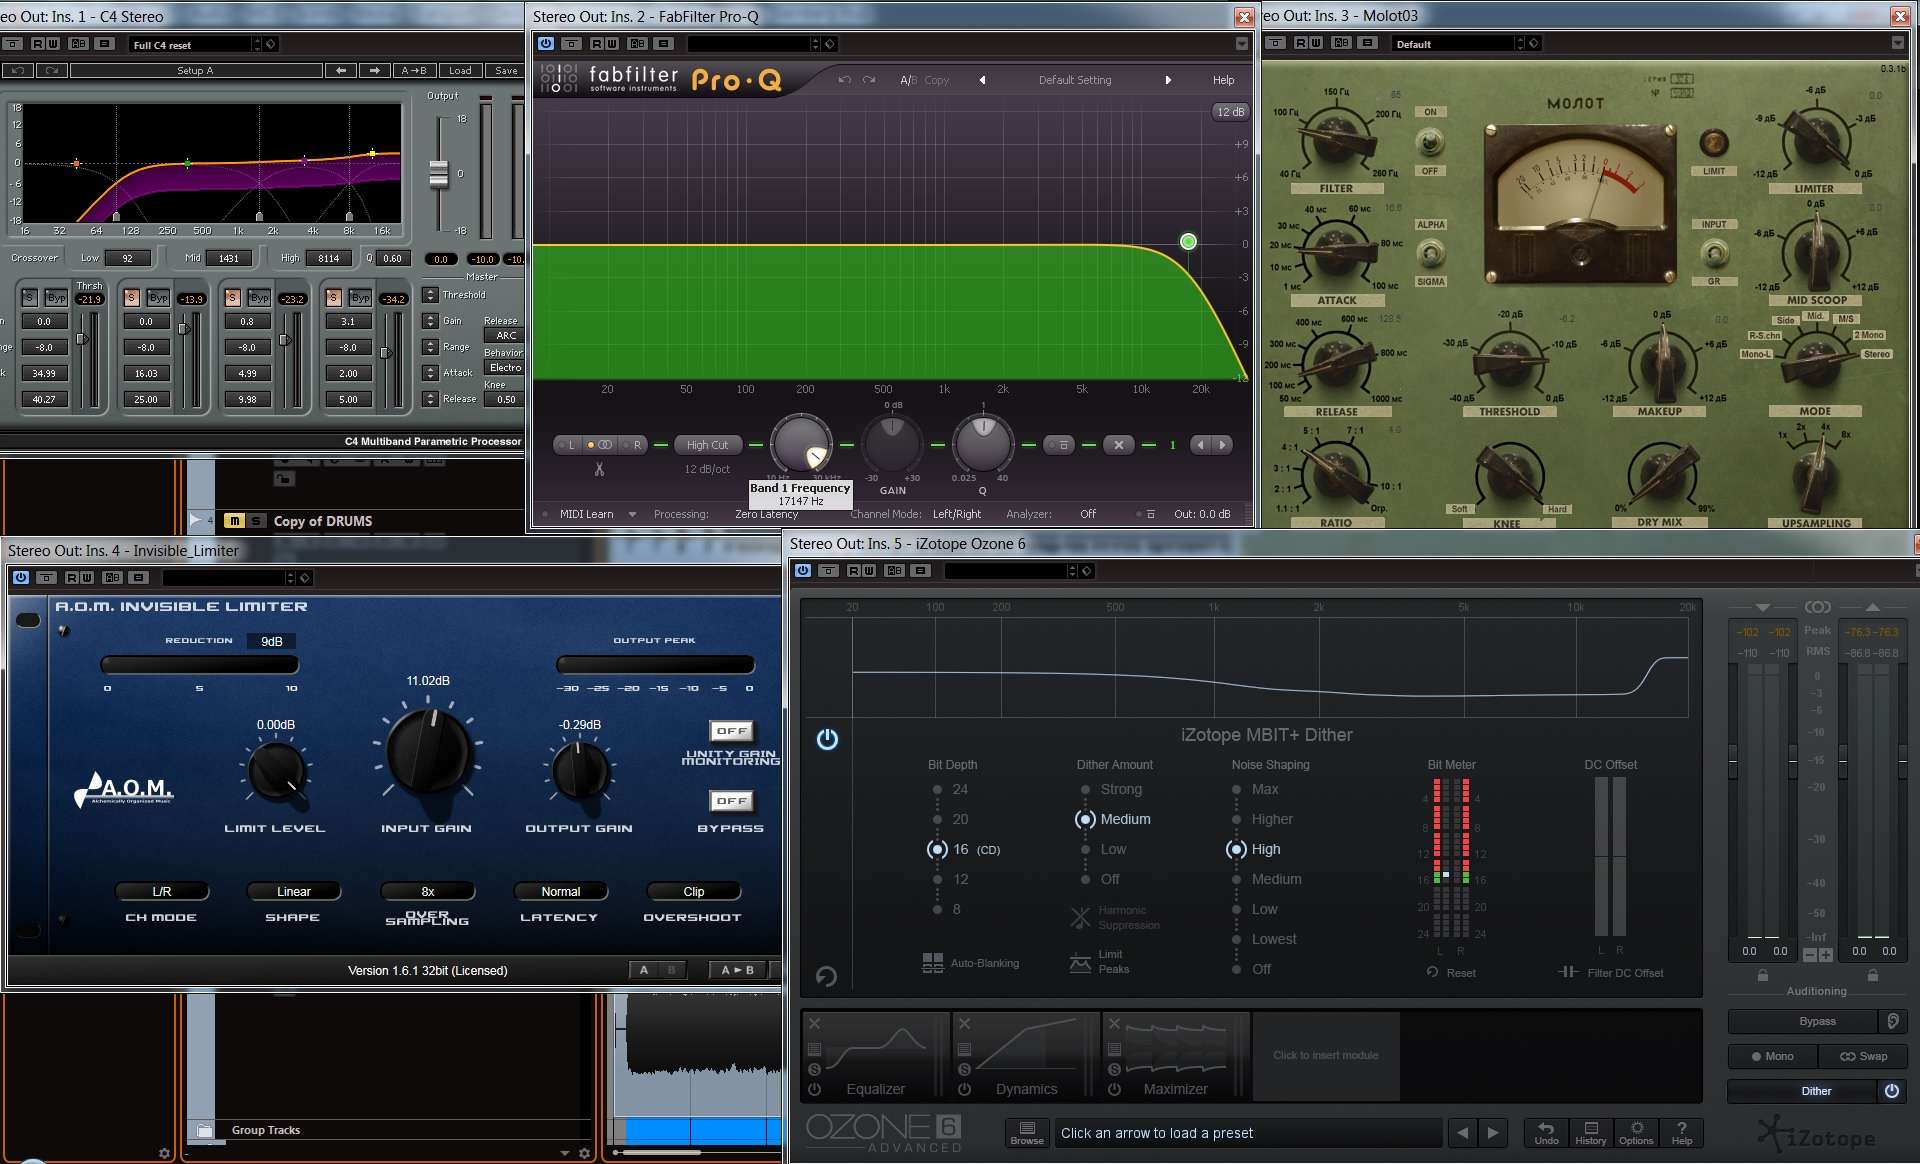1920x1164 pixels.
Task: Open the LATENCY Normal selector
Action: click(x=561, y=891)
